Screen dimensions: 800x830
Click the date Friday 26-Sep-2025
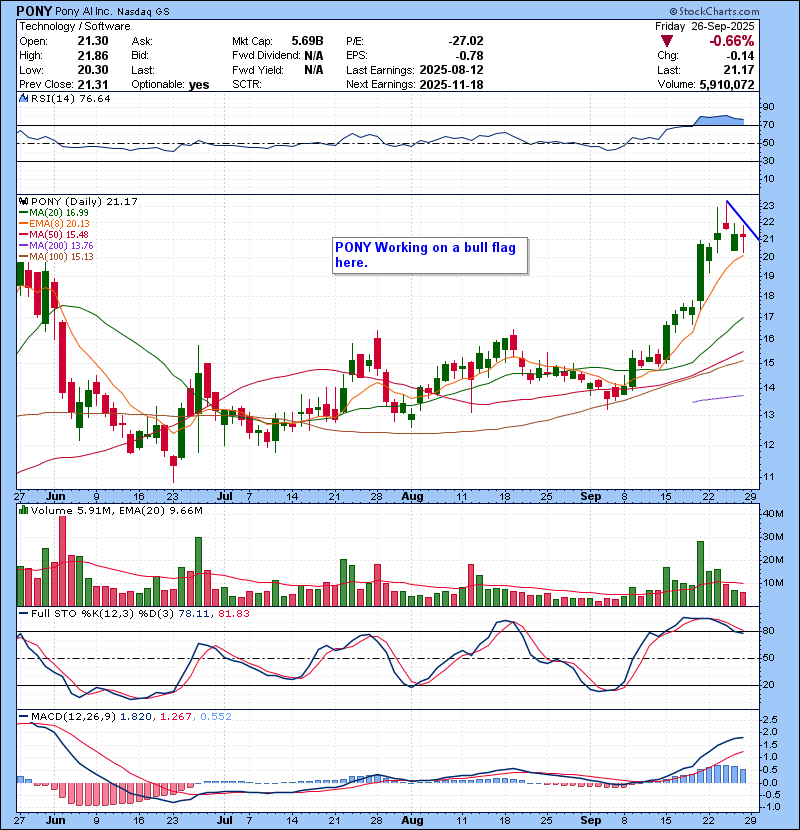705,26
